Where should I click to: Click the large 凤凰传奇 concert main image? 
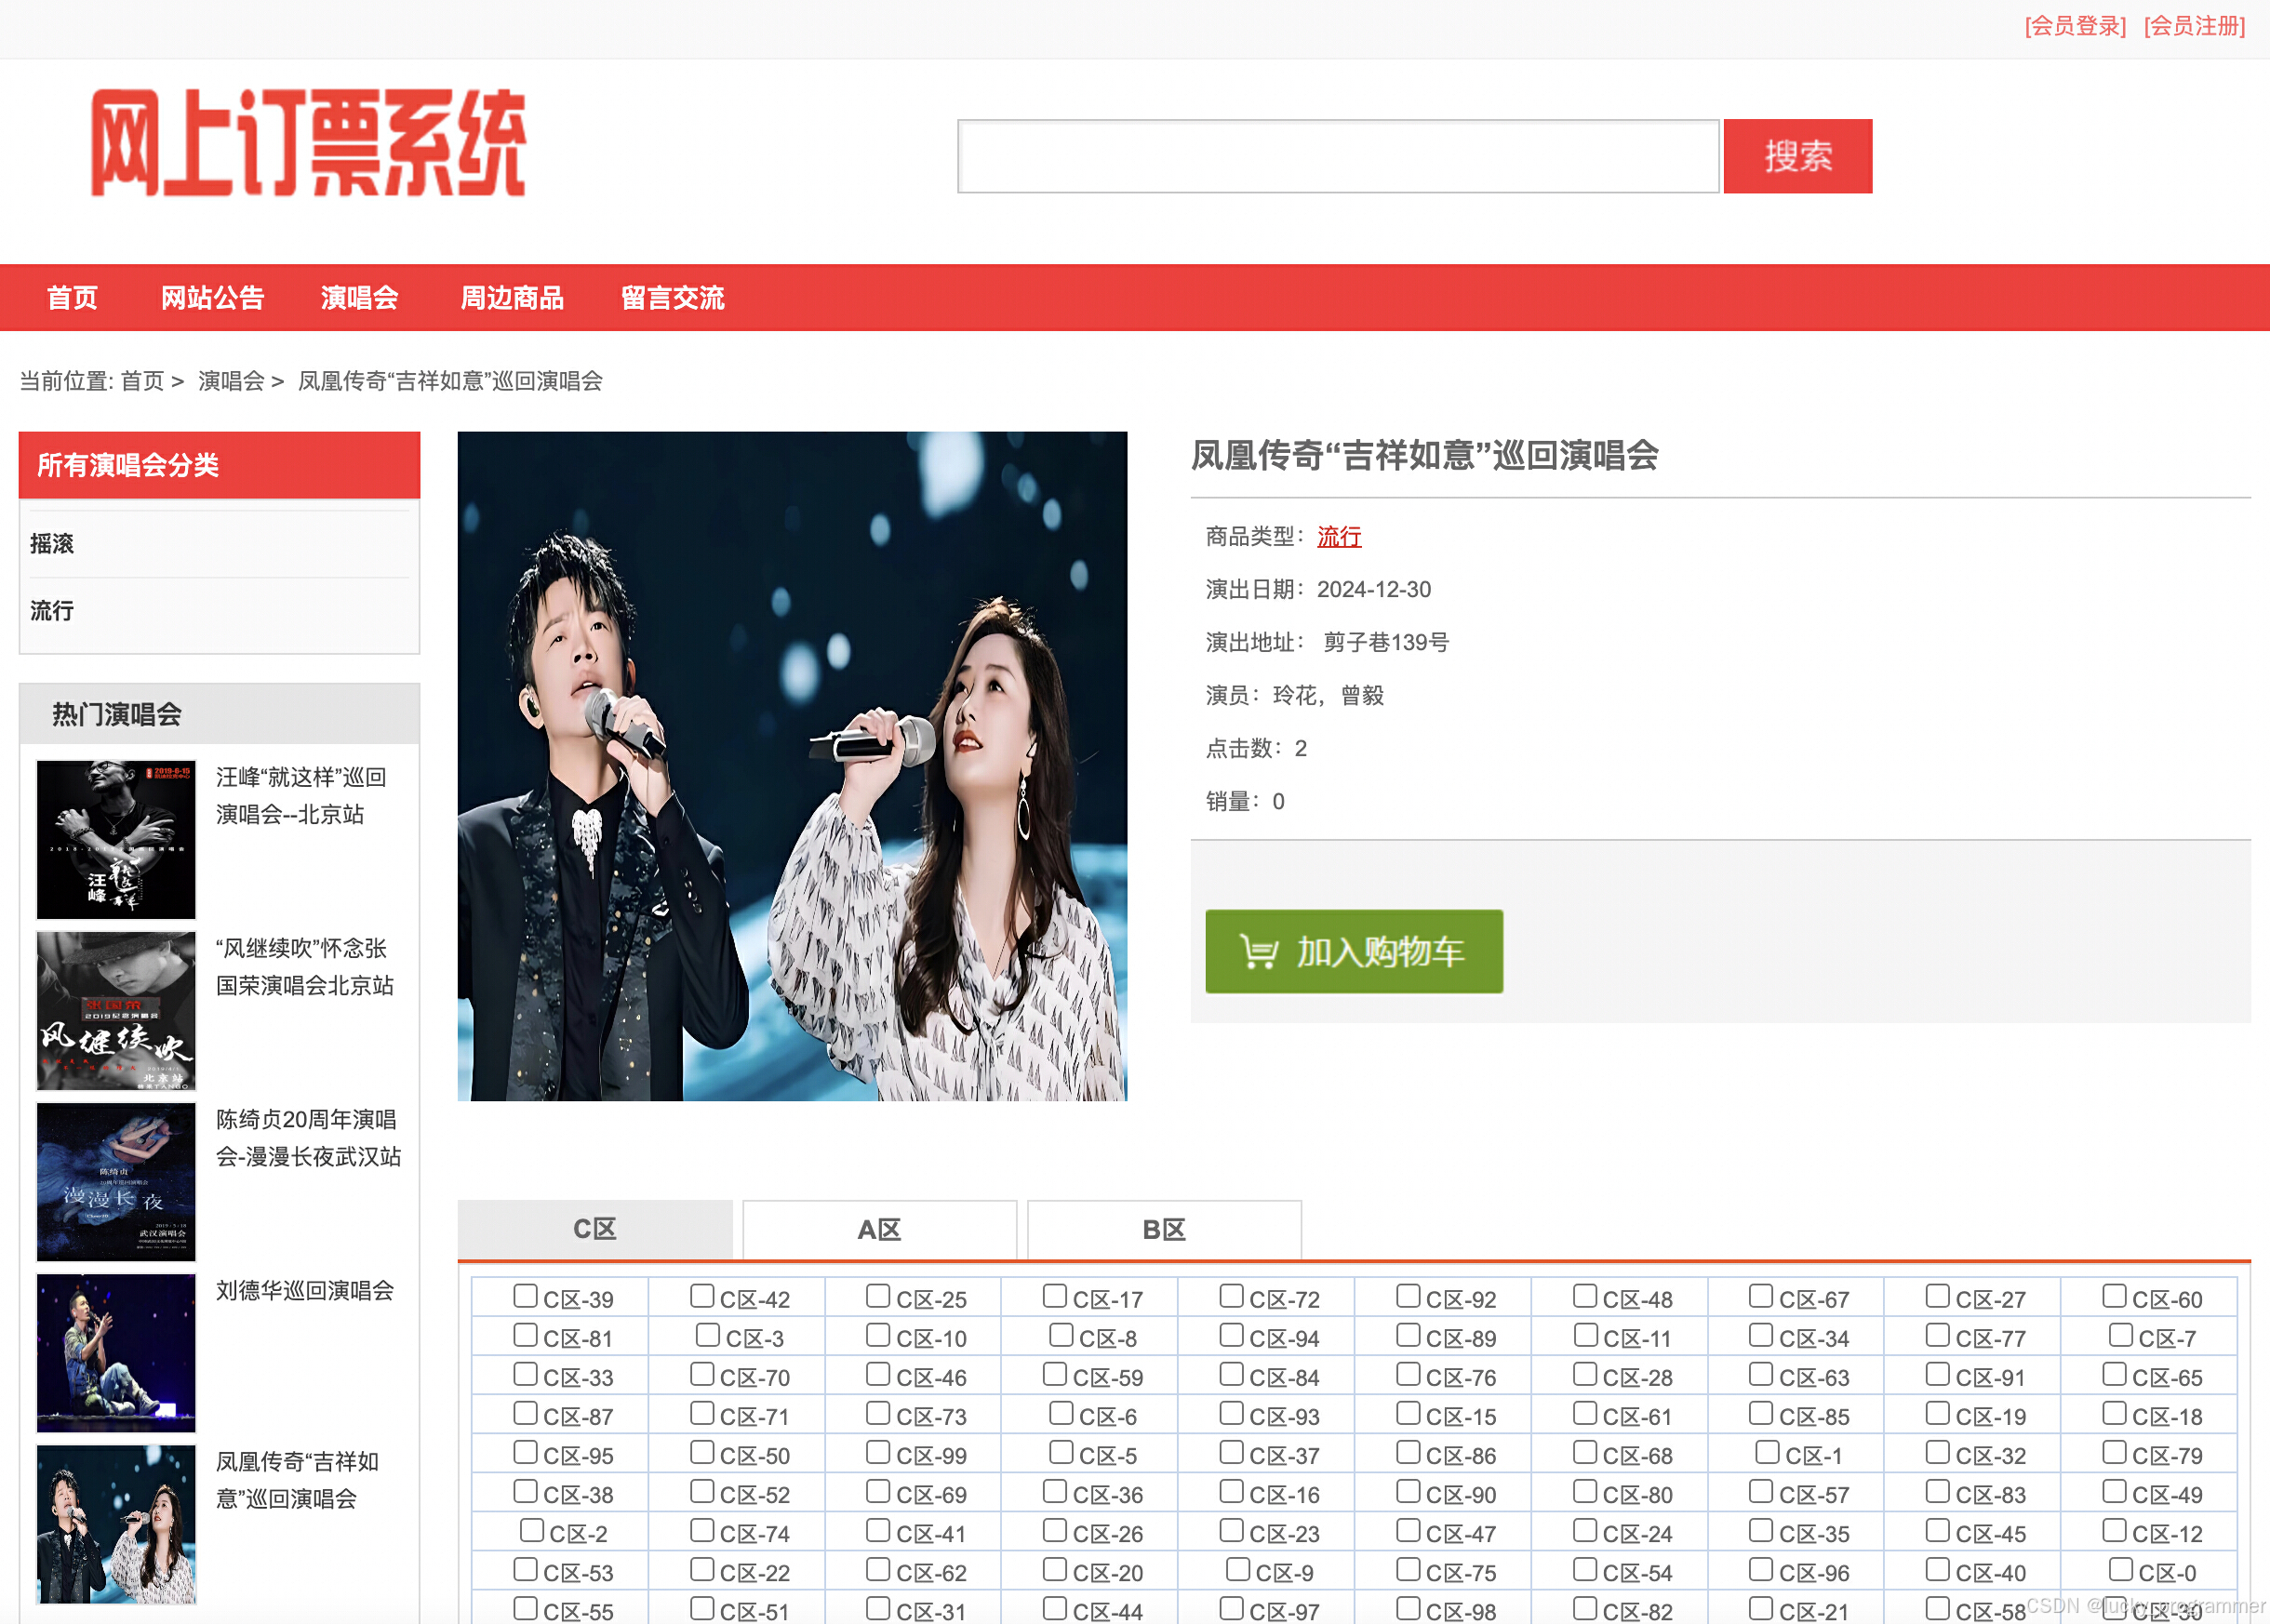click(x=792, y=766)
